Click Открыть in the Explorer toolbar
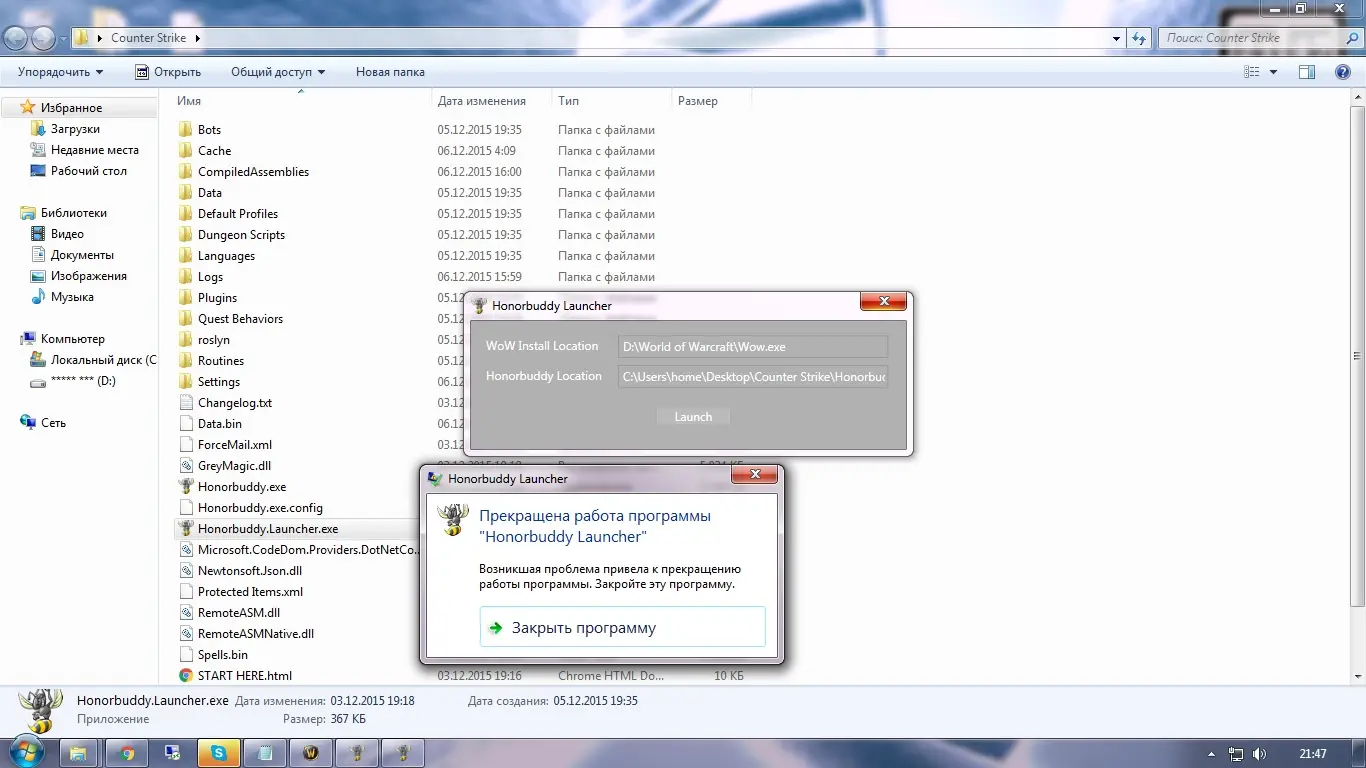The width and height of the screenshot is (1366, 768). (168, 72)
